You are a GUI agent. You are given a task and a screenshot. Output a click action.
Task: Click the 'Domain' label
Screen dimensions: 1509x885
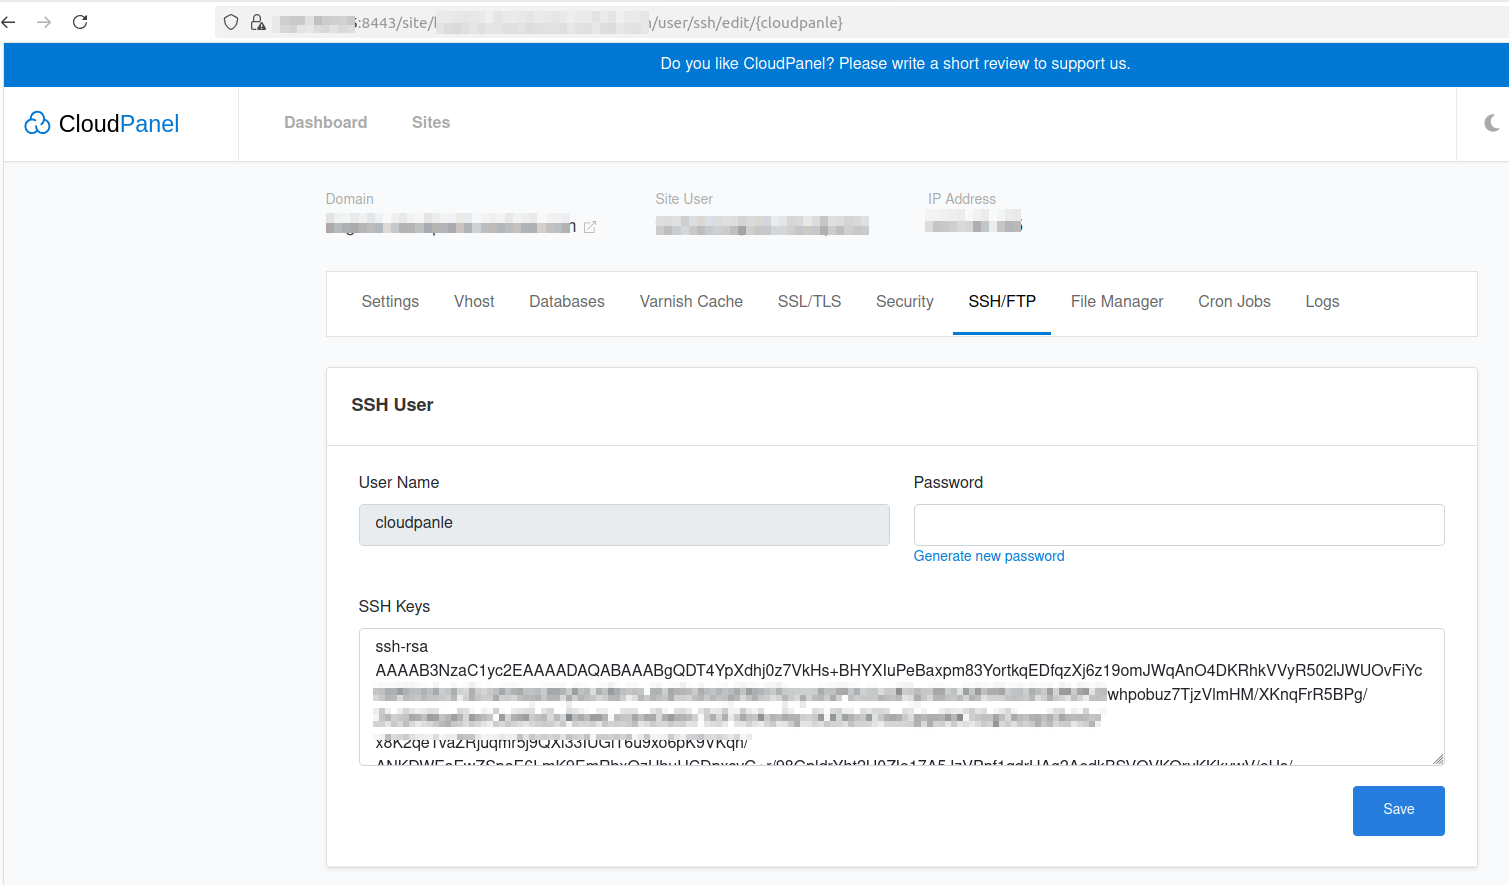[x=349, y=199]
